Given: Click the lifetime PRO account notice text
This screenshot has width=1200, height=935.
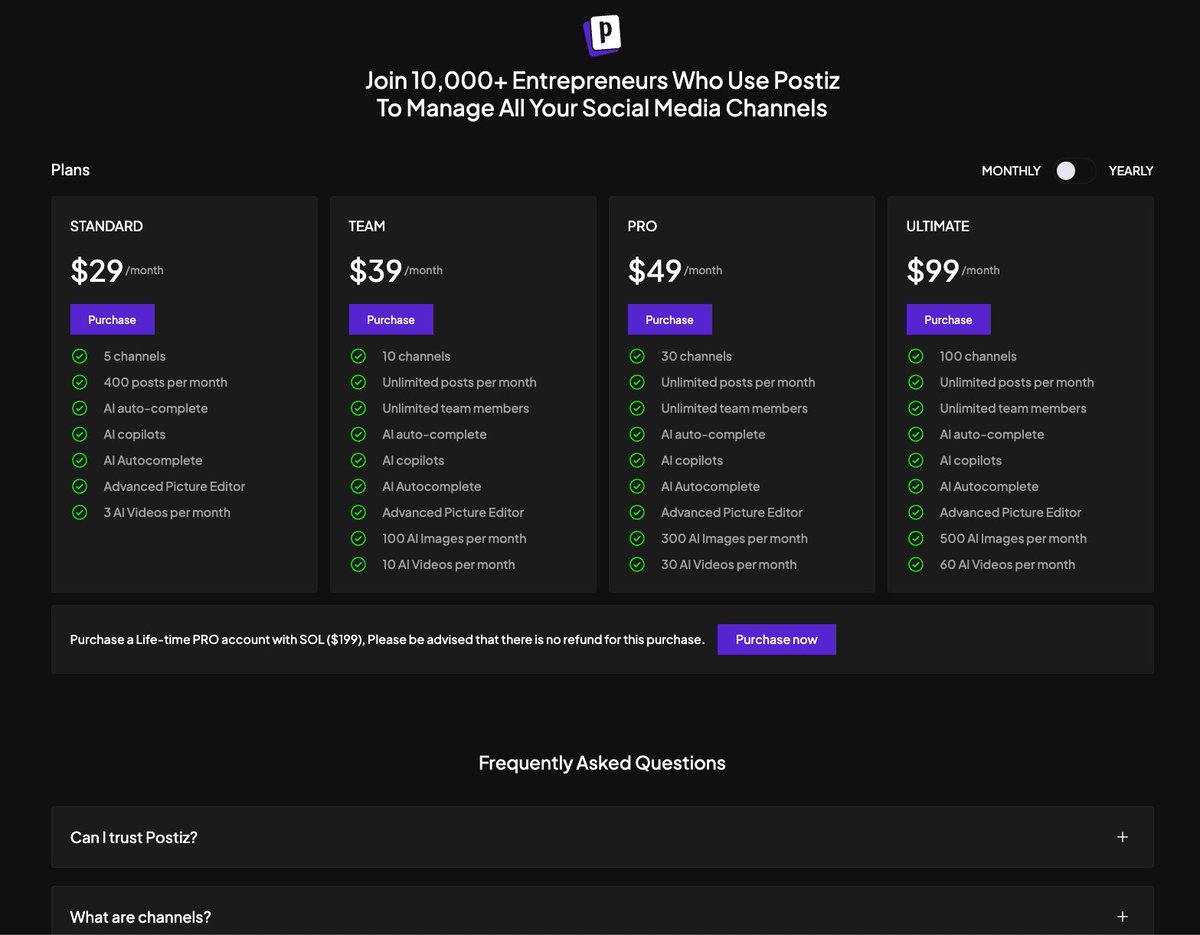Looking at the screenshot, I should click(387, 640).
